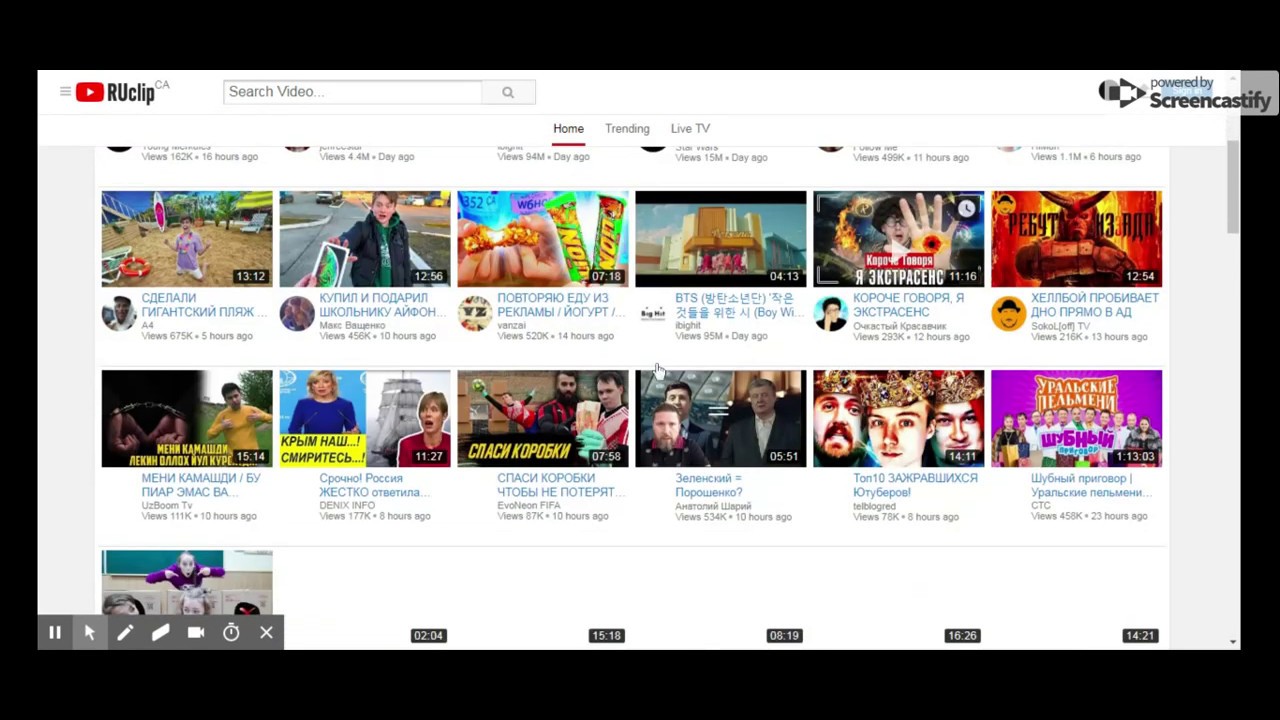Toggle the Screencastify webcam camera icon

pyautogui.click(x=196, y=633)
